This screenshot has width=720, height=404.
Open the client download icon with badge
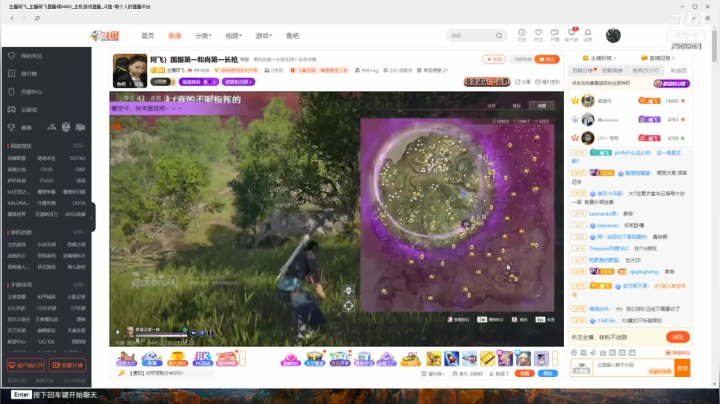coord(571,35)
